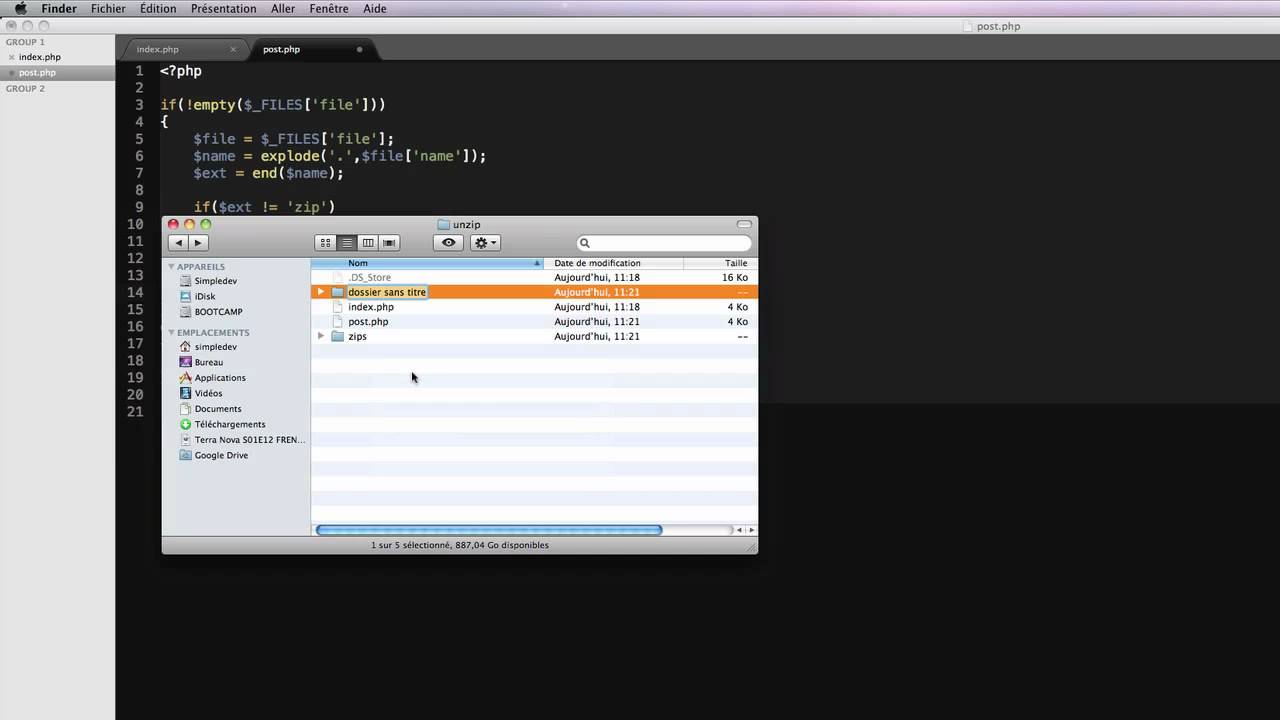Switch to the index.php editor tab
The height and width of the screenshot is (720, 1280).
click(x=158, y=49)
